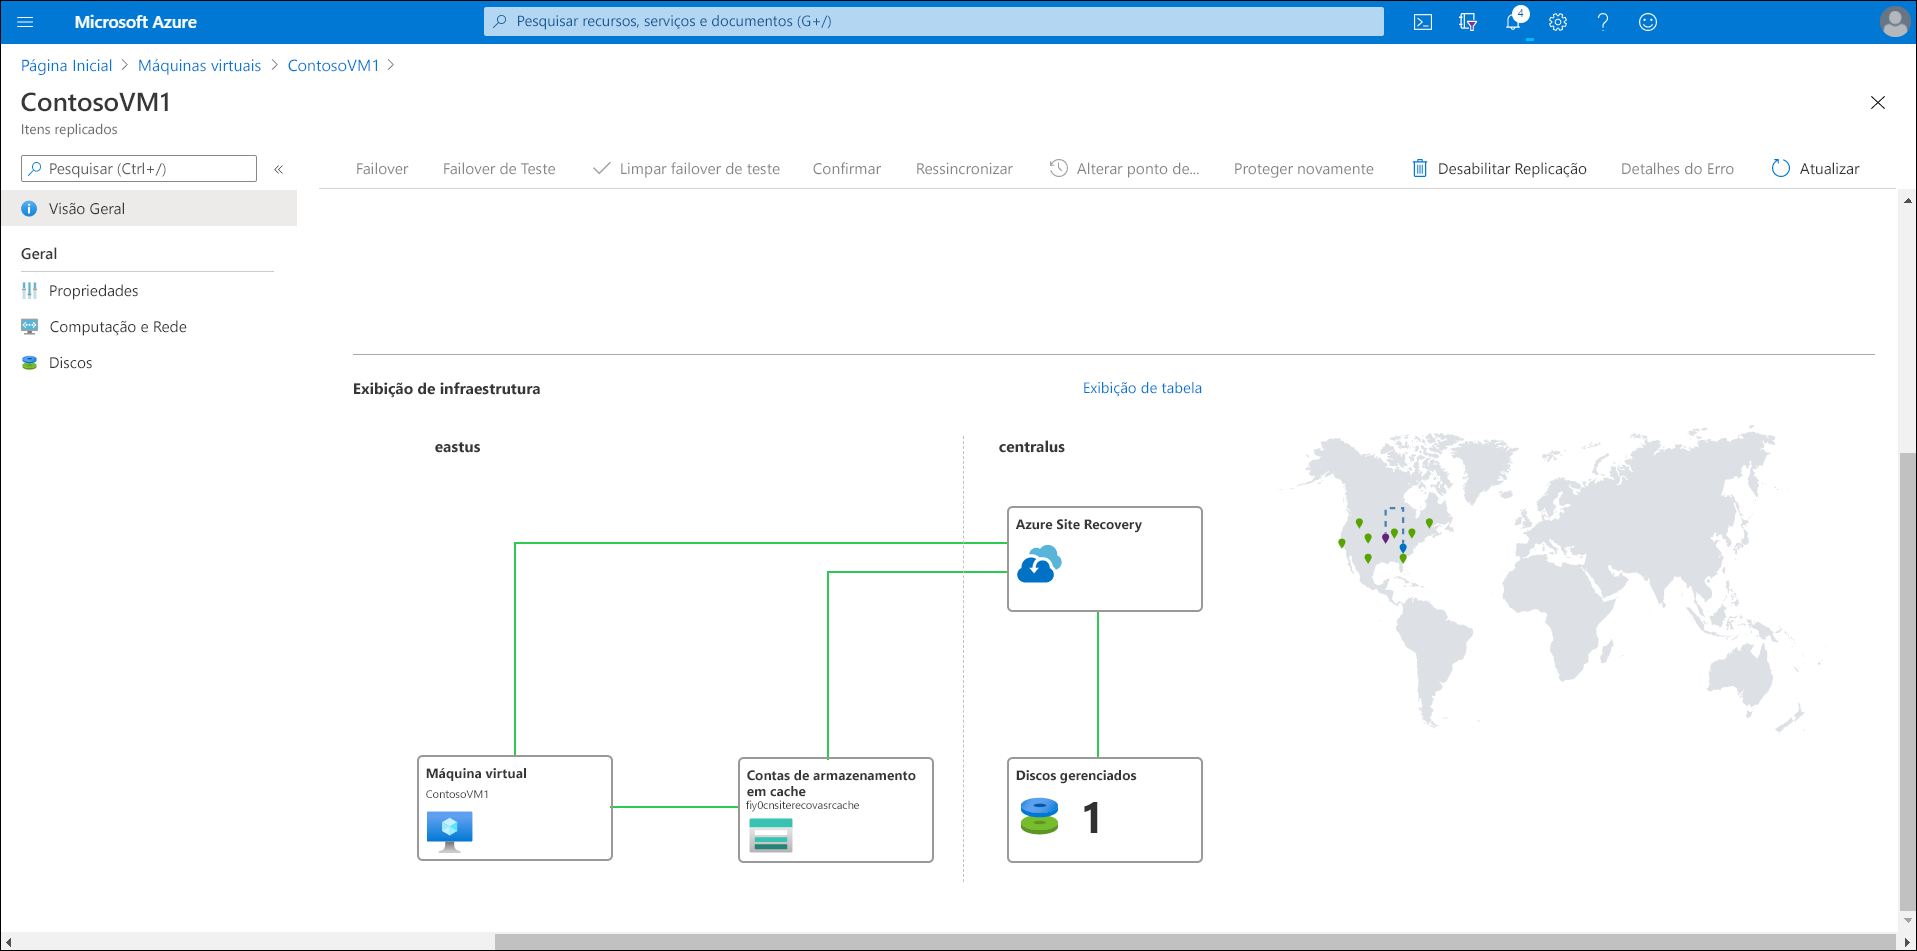This screenshot has height=951, width=1917.
Task: Click the clock icon for Alterar ponto
Action: [1059, 168]
